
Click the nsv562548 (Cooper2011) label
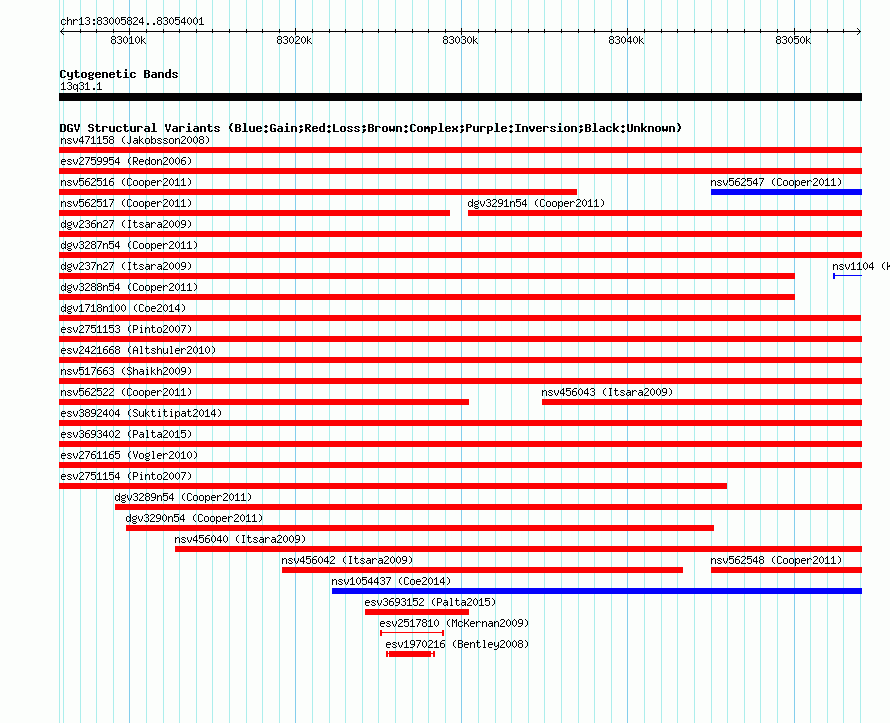[776, 560]
